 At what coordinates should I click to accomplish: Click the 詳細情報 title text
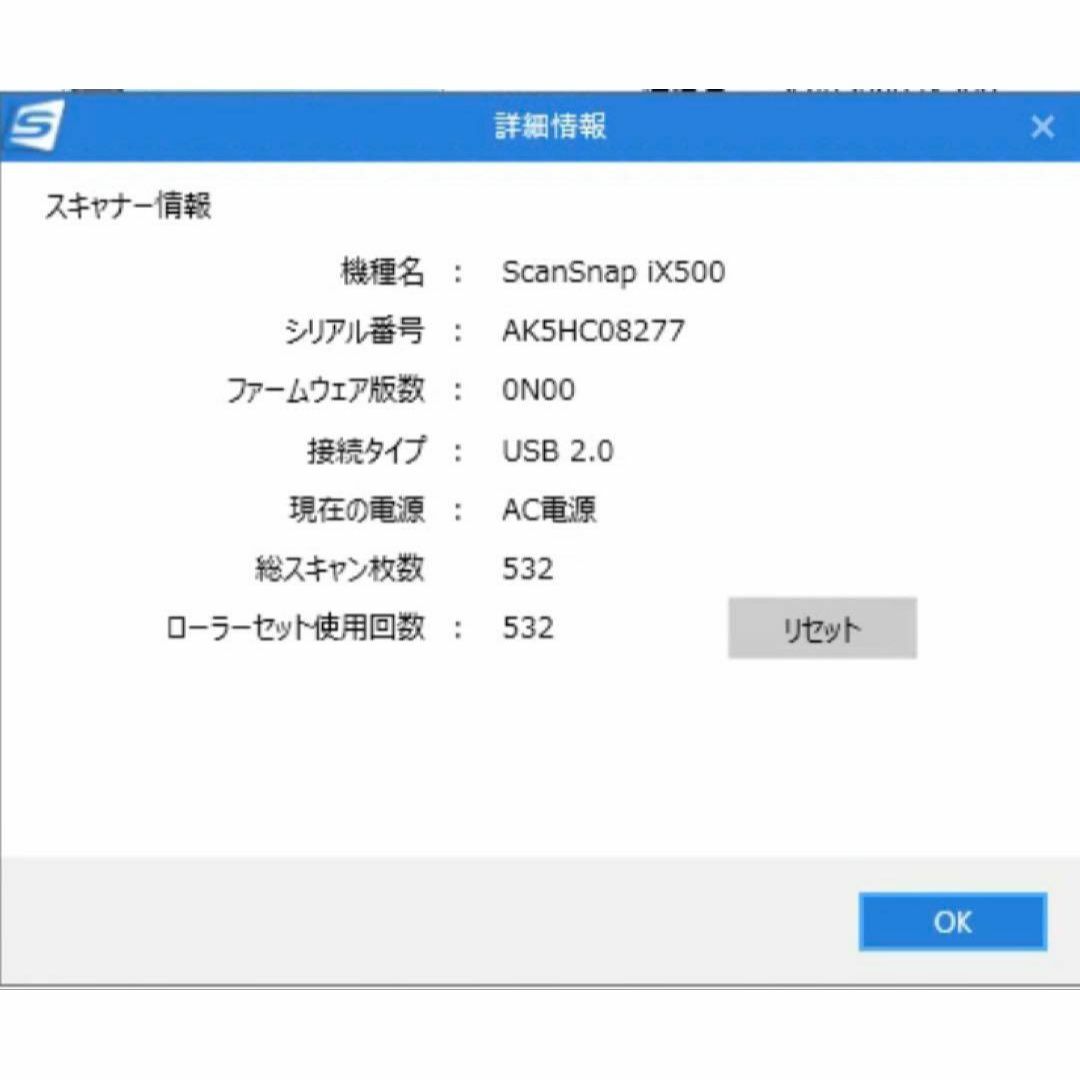[550, 126]
